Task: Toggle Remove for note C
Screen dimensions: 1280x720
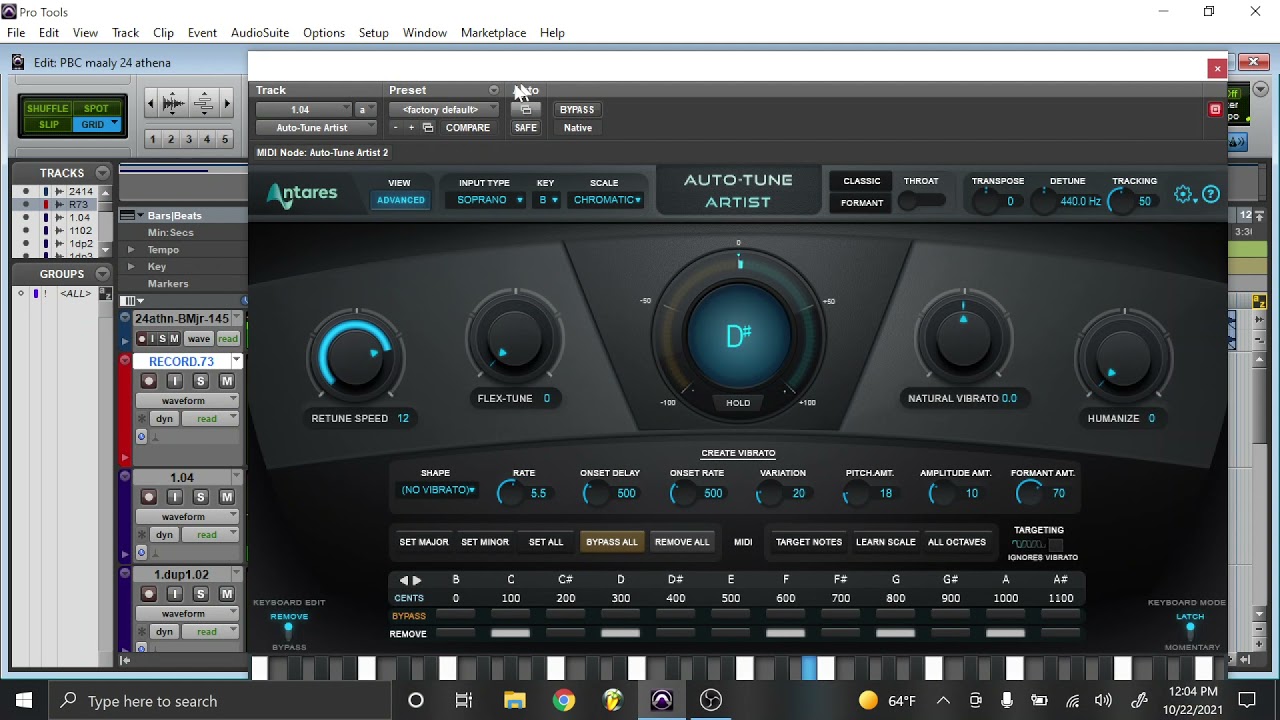Action: click(x=510, y=633)
